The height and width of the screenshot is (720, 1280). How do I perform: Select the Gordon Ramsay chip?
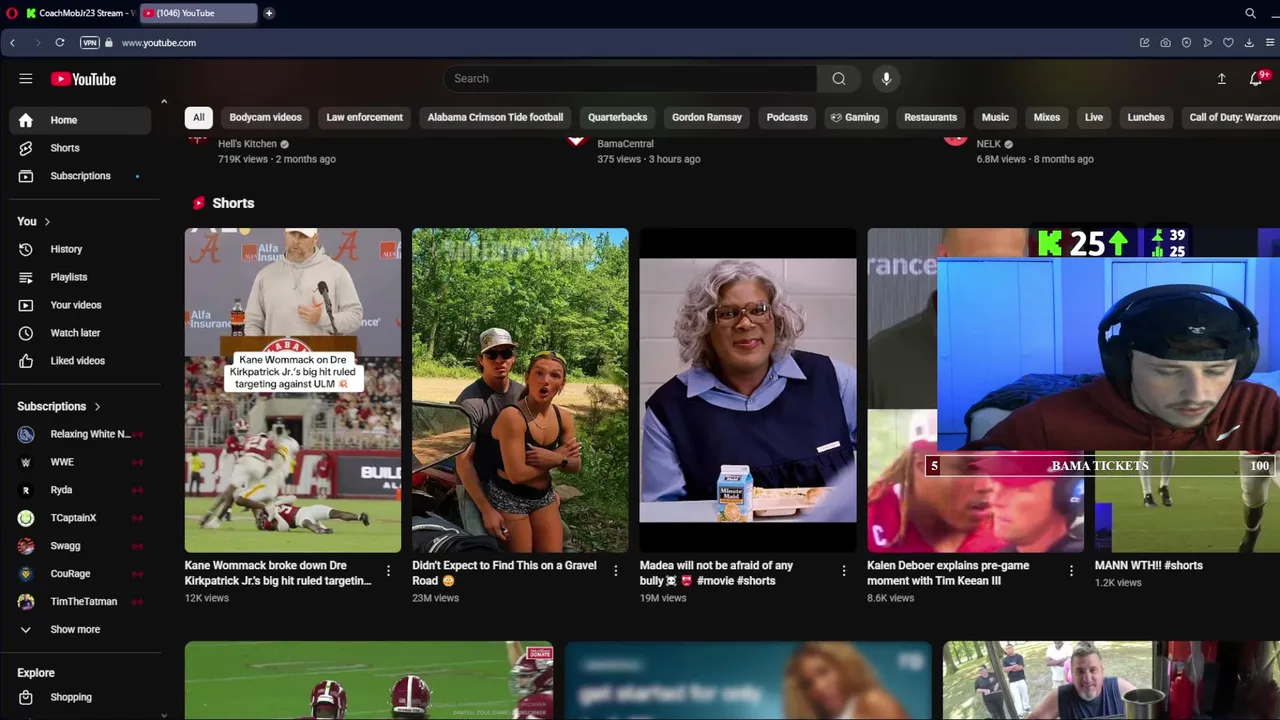click(x=707, y=117)
